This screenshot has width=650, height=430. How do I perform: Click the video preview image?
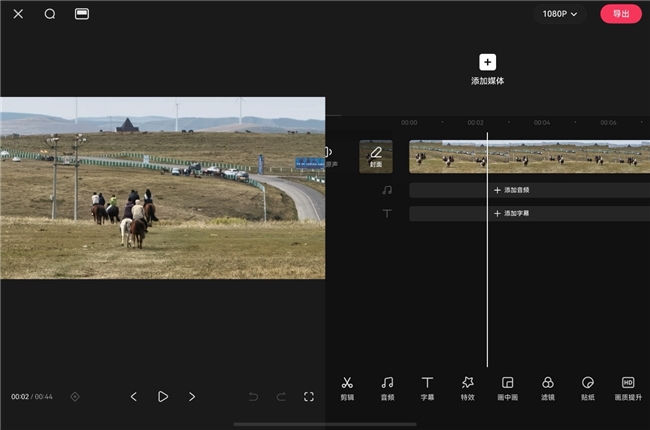[162, 188]
